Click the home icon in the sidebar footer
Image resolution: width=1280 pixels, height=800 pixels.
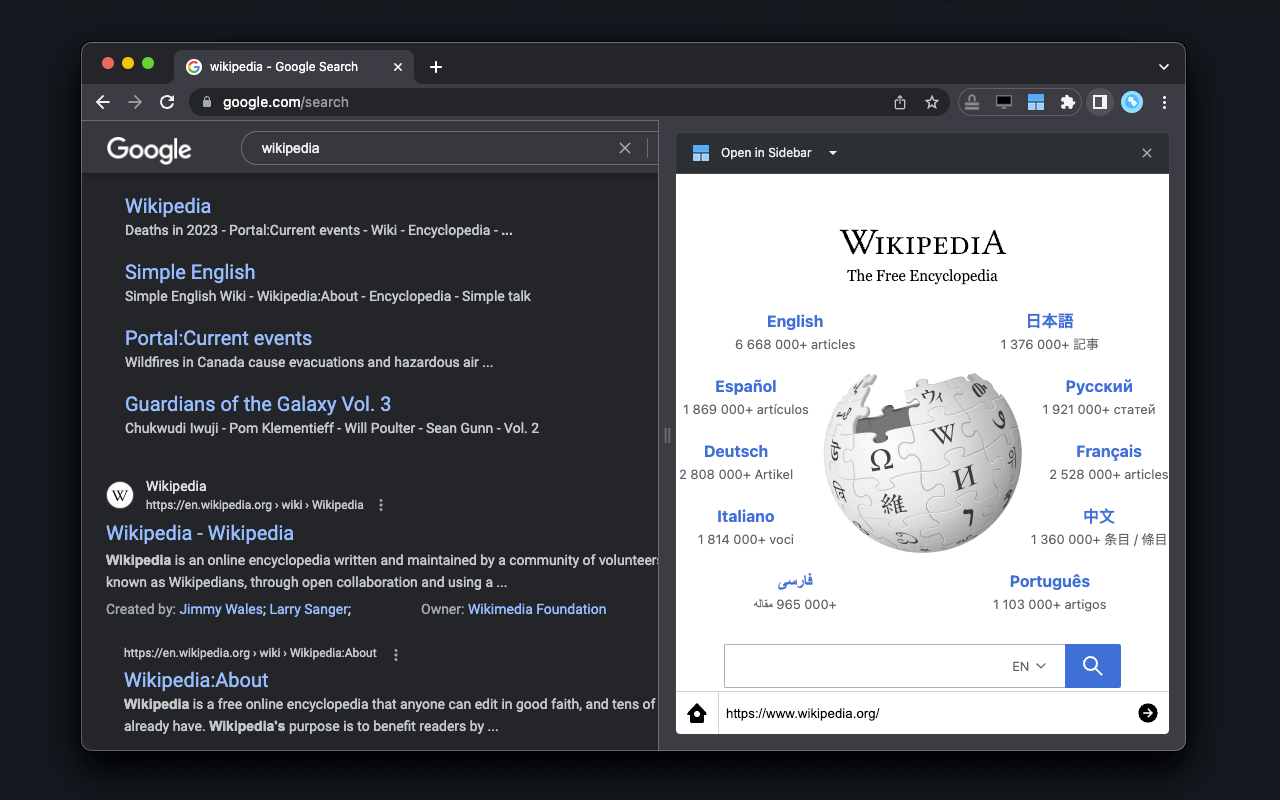coord(696,713)
